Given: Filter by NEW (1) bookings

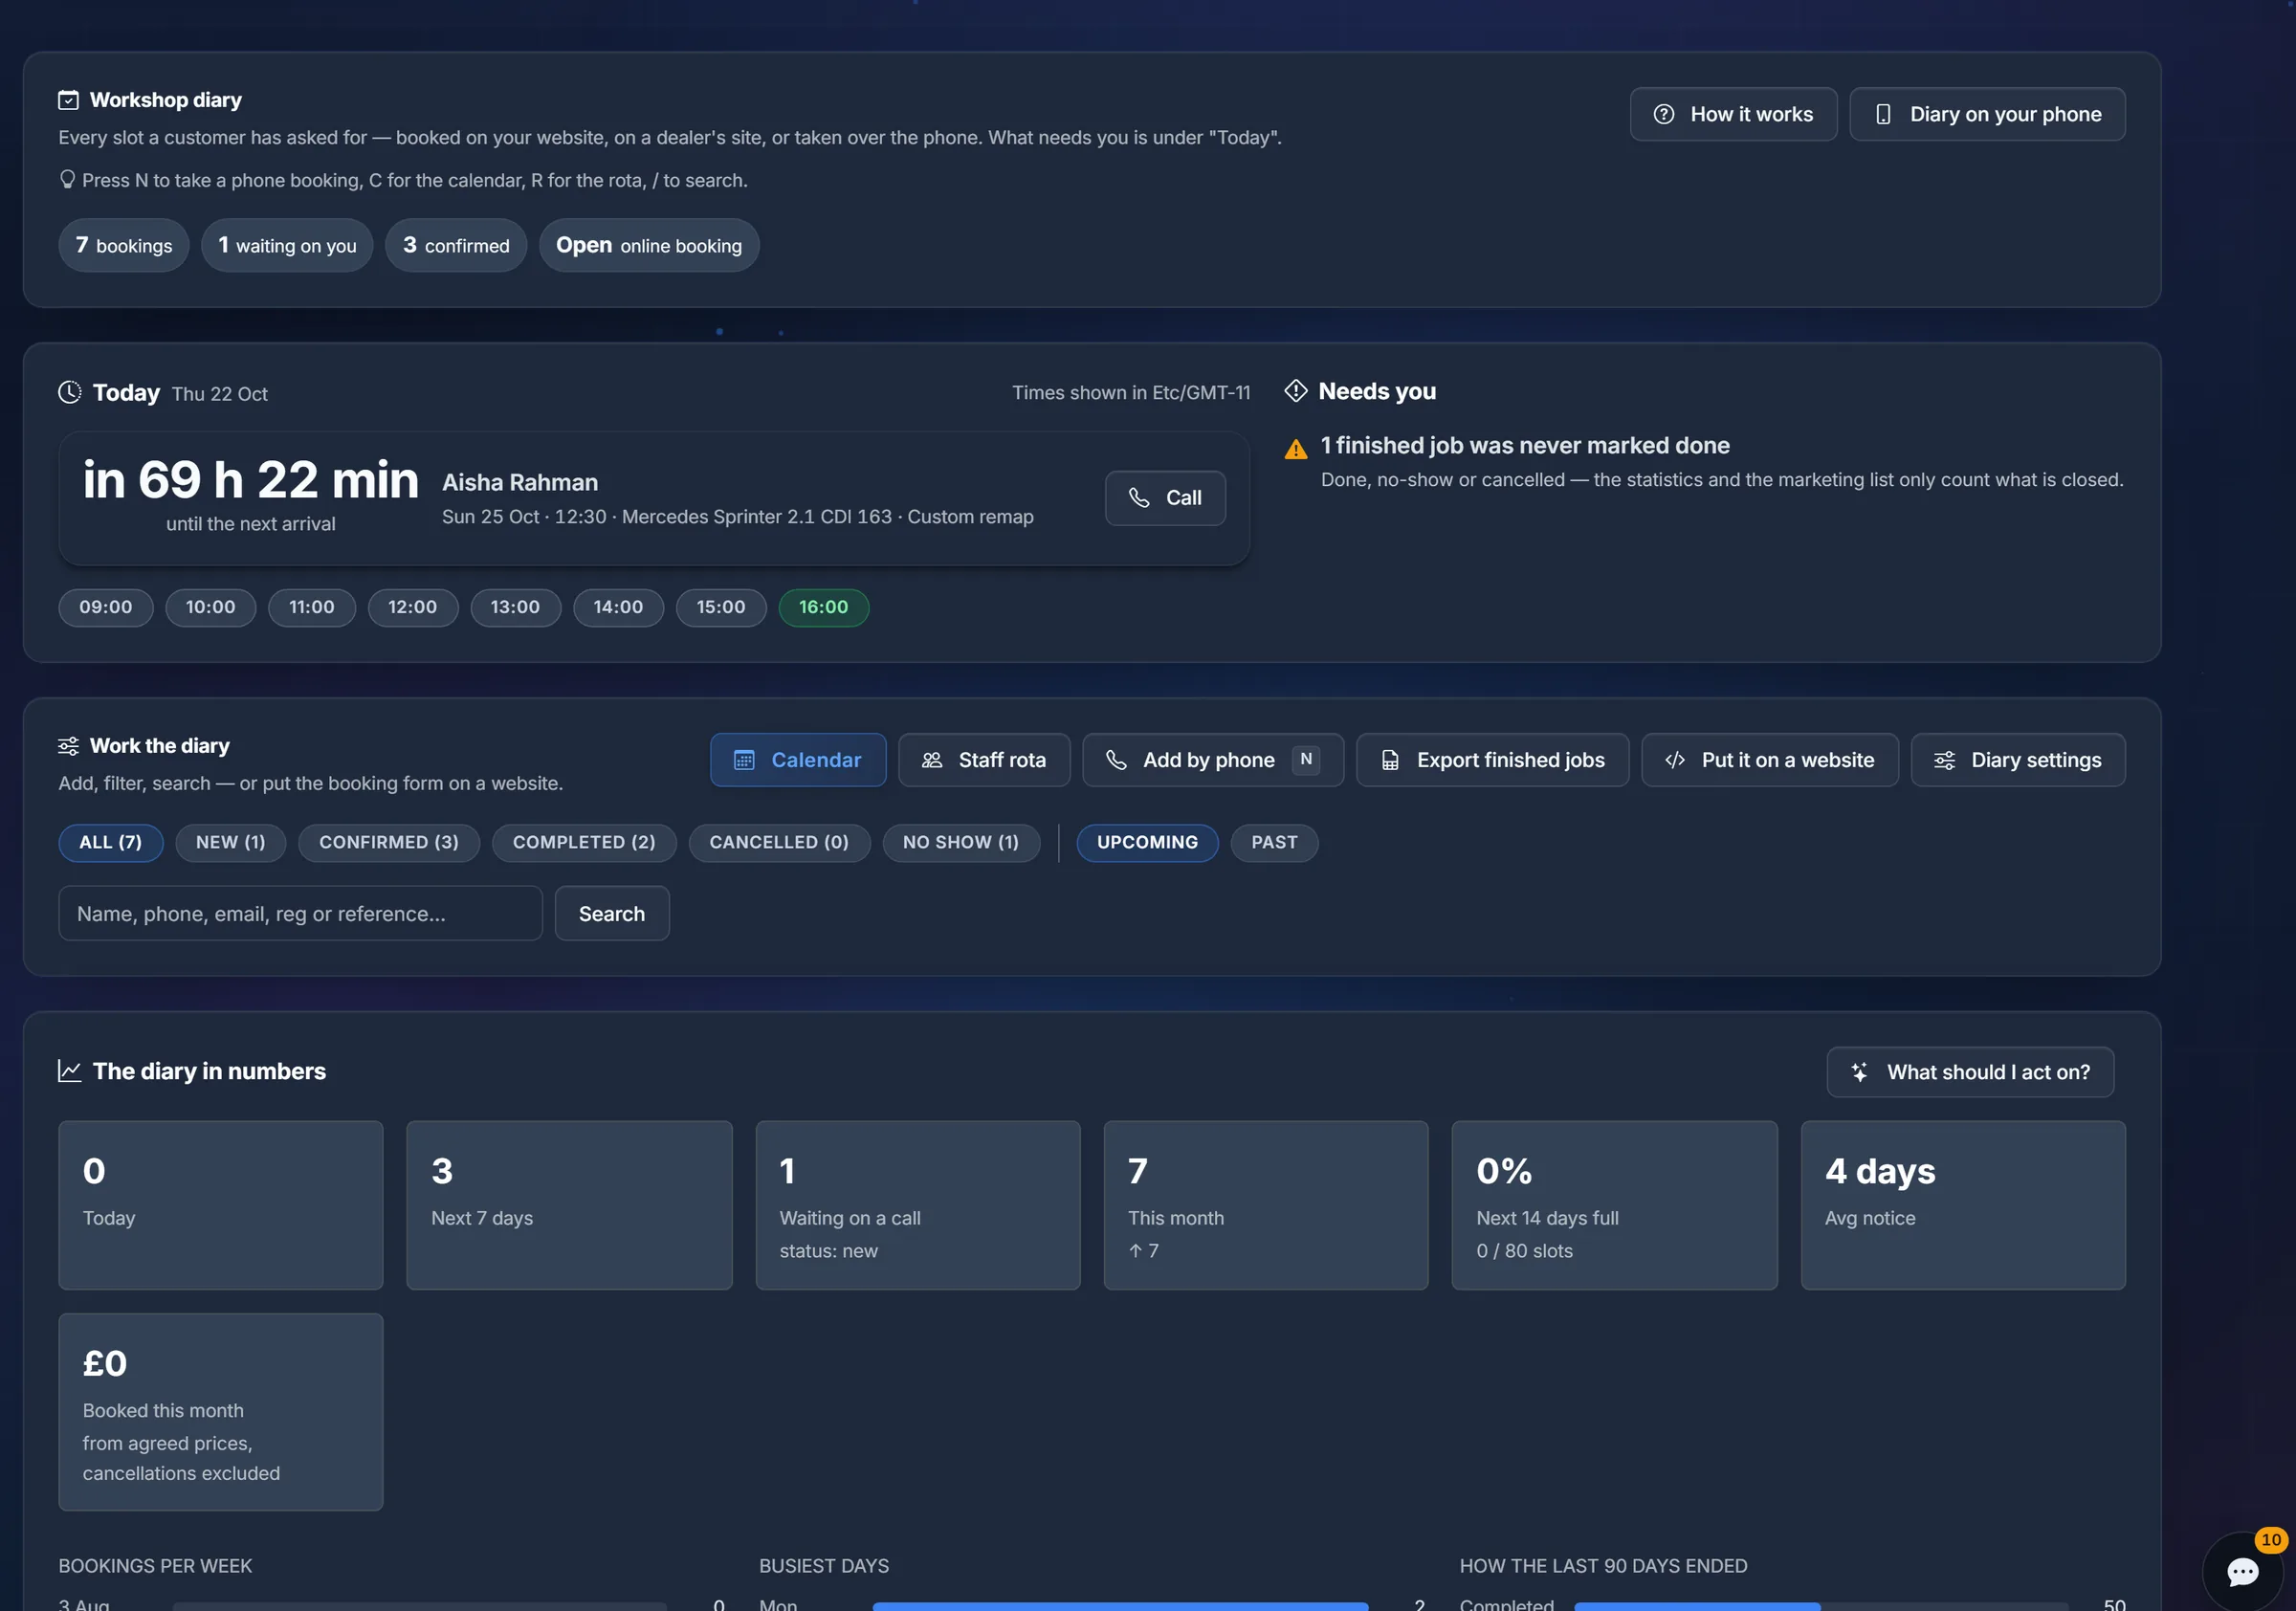Looking at the screenshot, I should [230, 842].
